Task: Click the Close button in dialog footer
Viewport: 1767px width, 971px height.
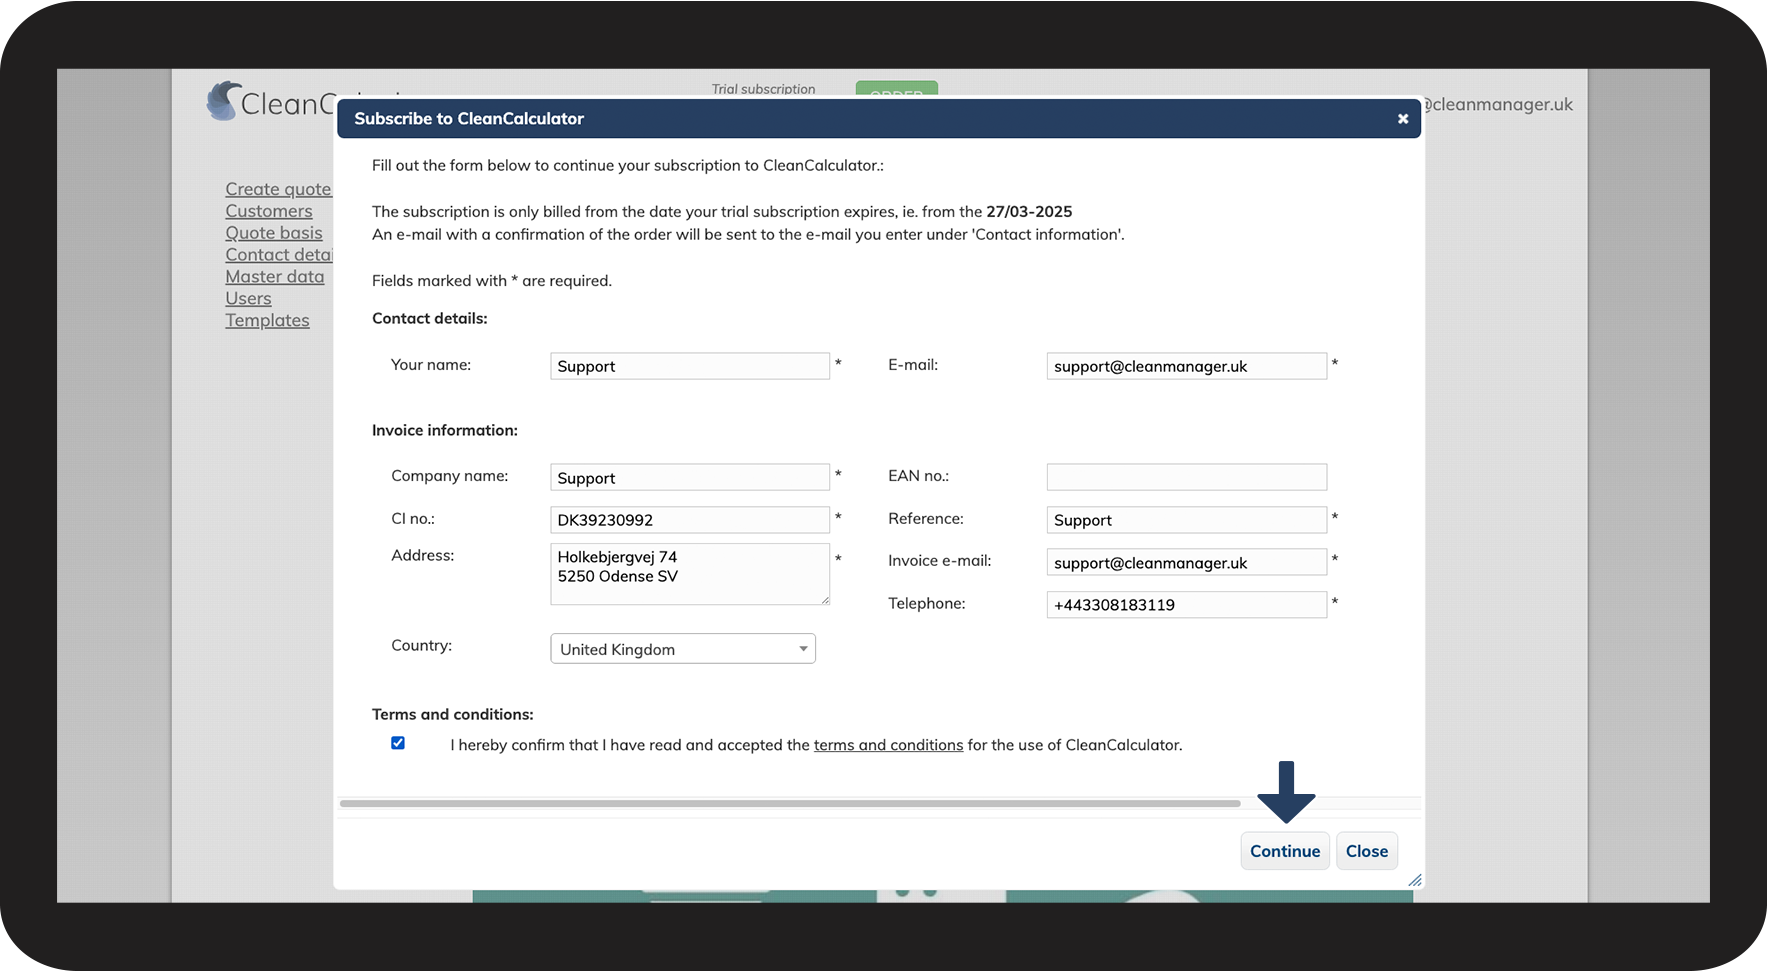Action: [1366, 851]
